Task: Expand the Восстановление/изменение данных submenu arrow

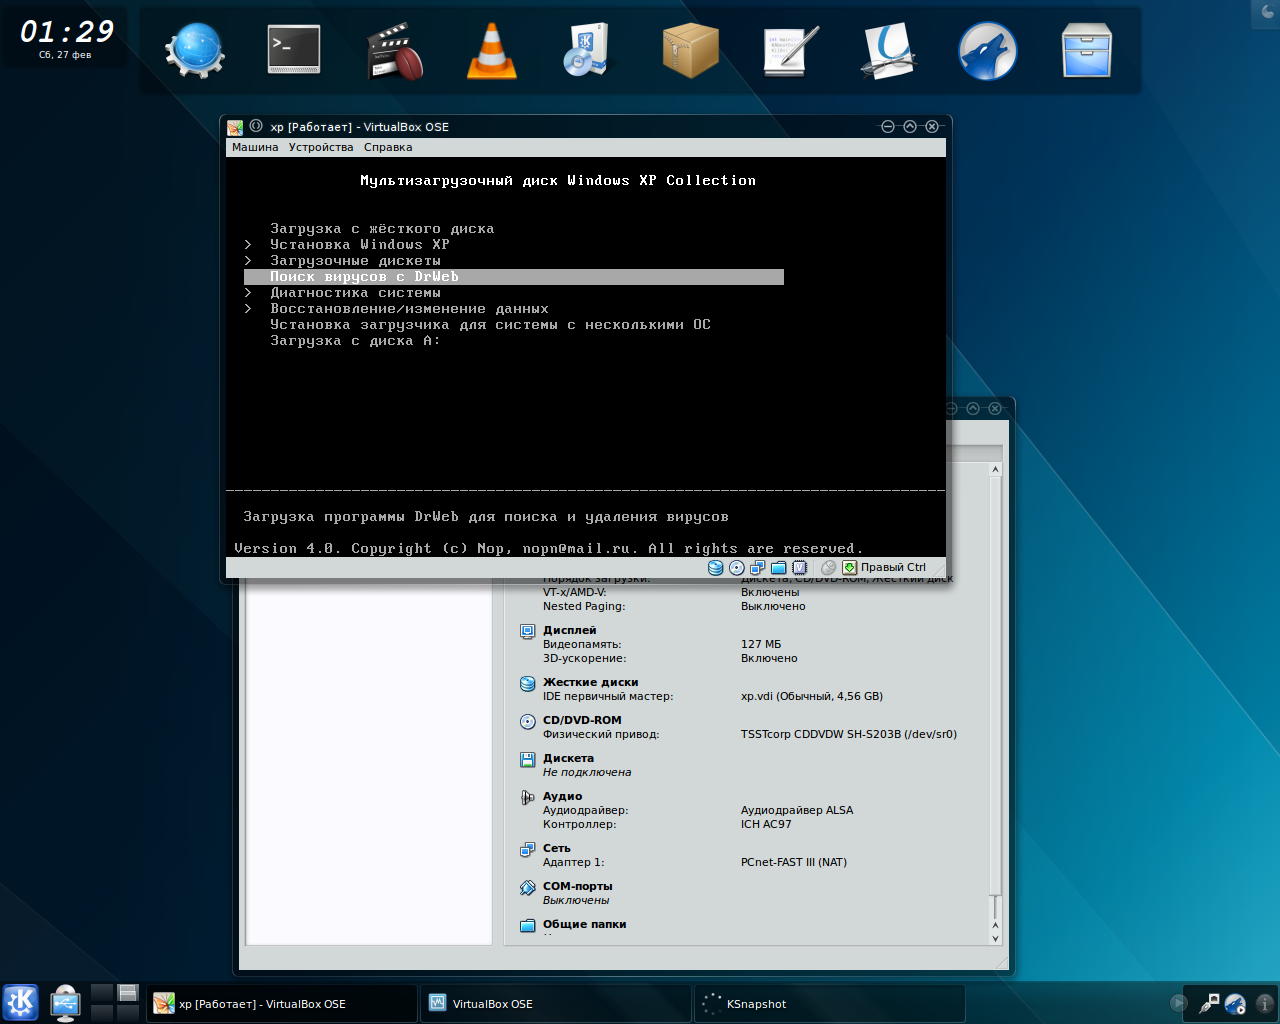Action: 248,309
